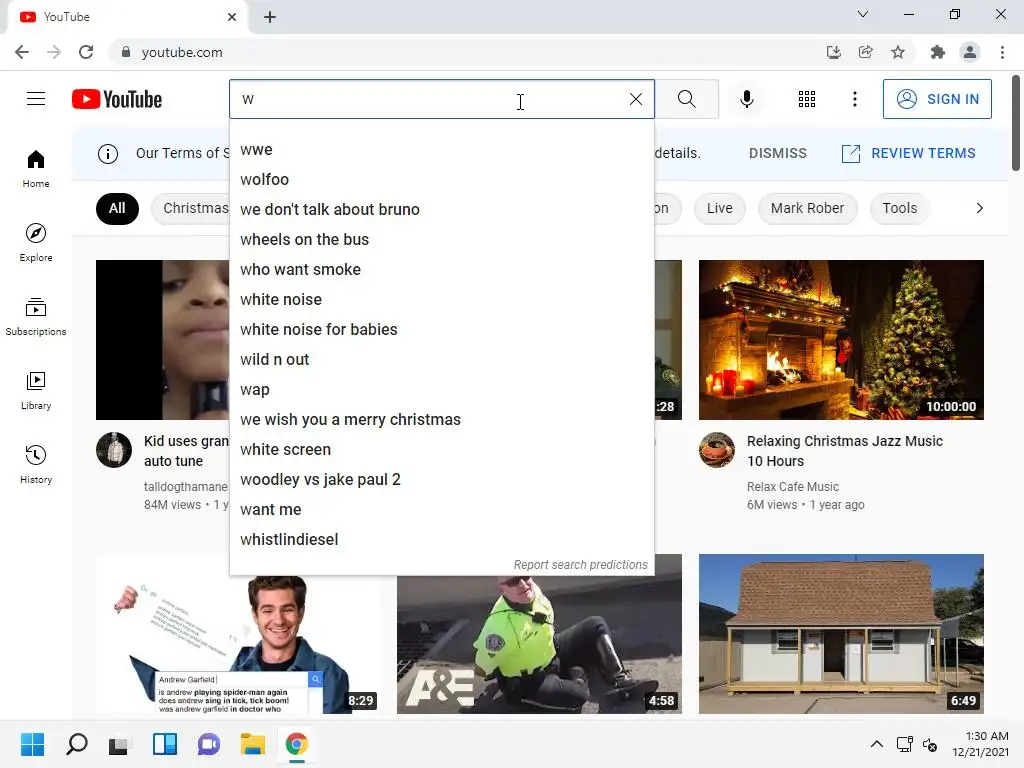Click the install app icon in address bar
The image size is (1024, 768).
(x=833, y=52)
